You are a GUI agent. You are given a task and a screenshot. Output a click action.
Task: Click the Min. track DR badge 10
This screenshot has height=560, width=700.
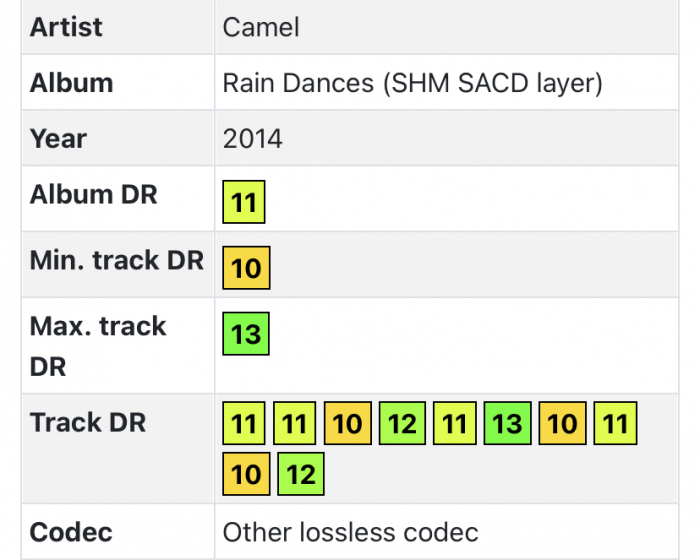point(246,268)
